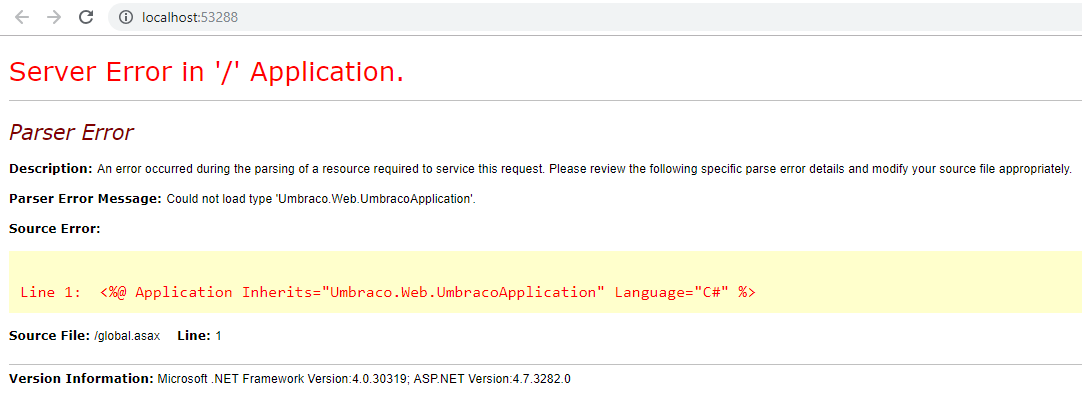1082x405 pixels.
Task: Click the "Source File:" label
Action: [x=49, y=336]
